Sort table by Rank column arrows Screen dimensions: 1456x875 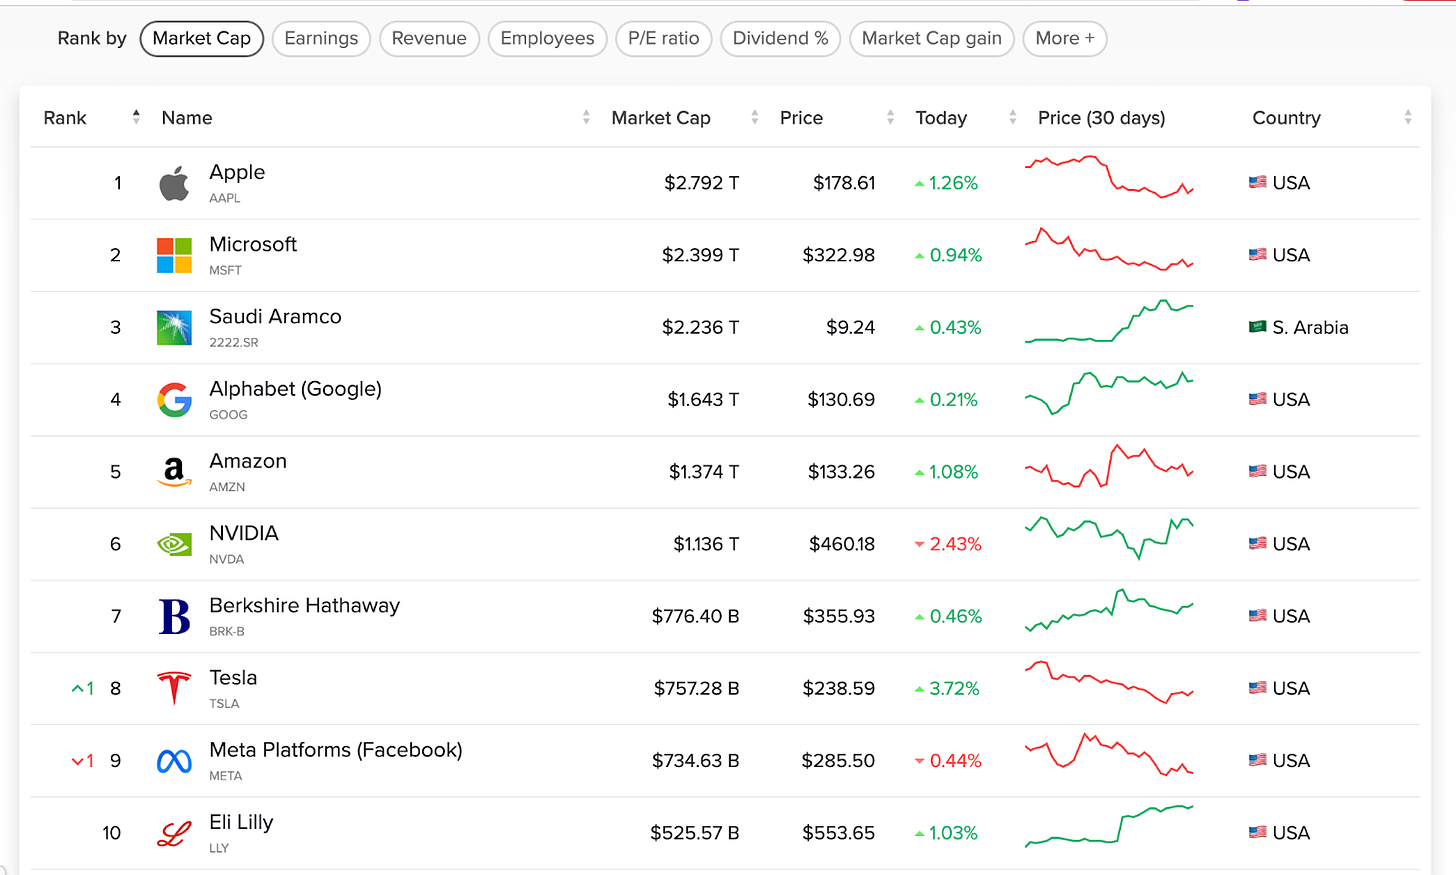(x=136, y=117)
